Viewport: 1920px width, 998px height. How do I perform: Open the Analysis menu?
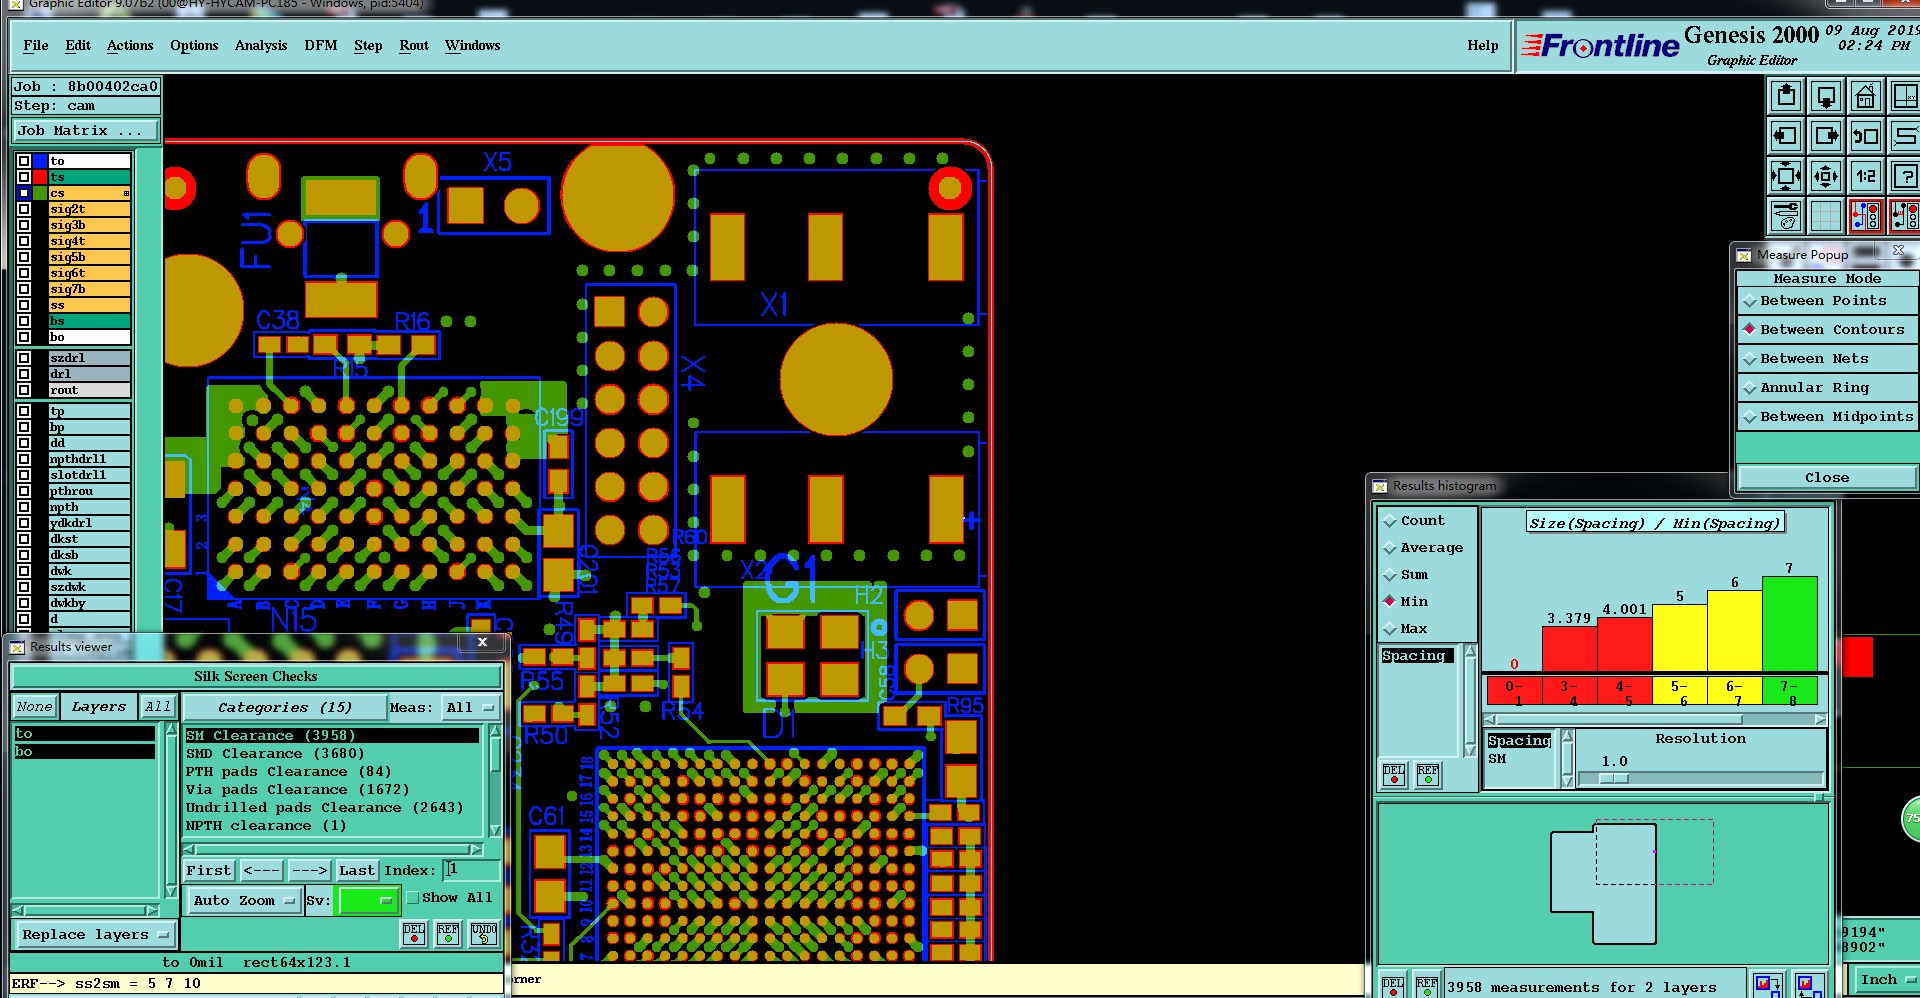[261, 45]
